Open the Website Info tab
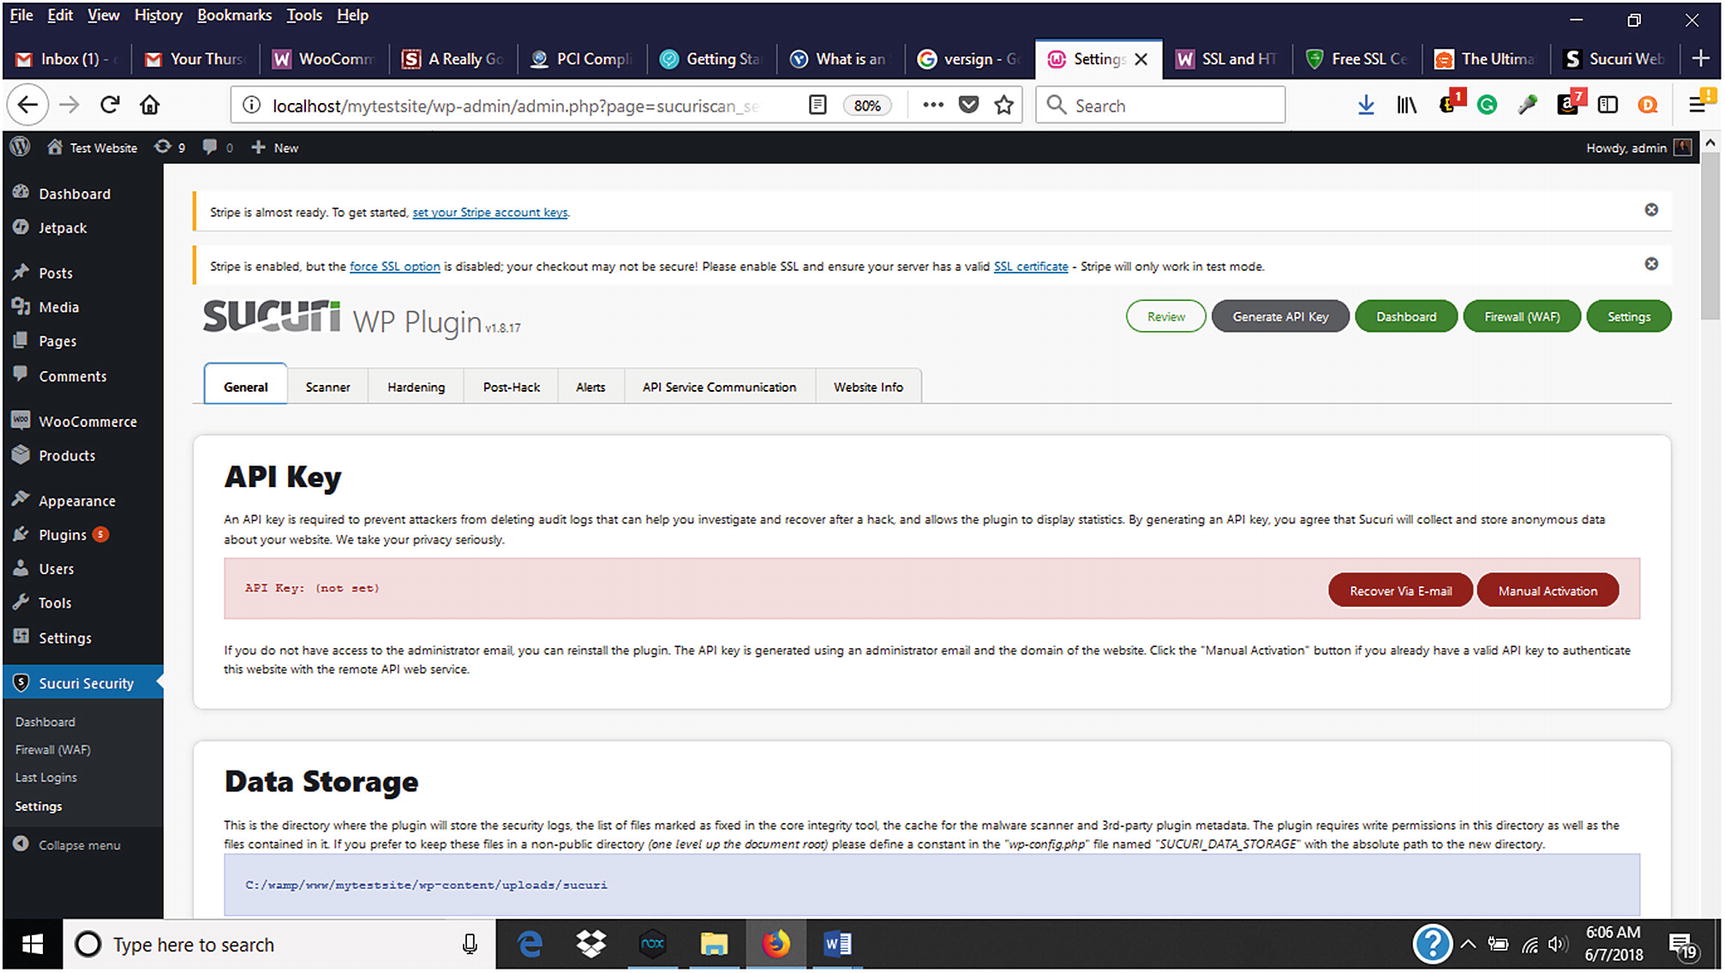The image size is (1725, 973). click(868, 387)
